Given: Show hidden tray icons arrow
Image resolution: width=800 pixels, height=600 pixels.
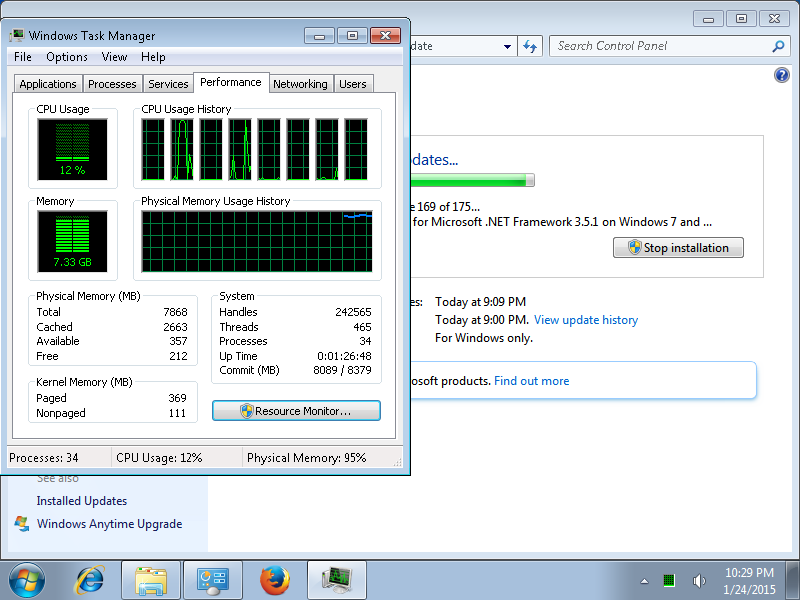Looking at the screenshot, I should (644, 581).
